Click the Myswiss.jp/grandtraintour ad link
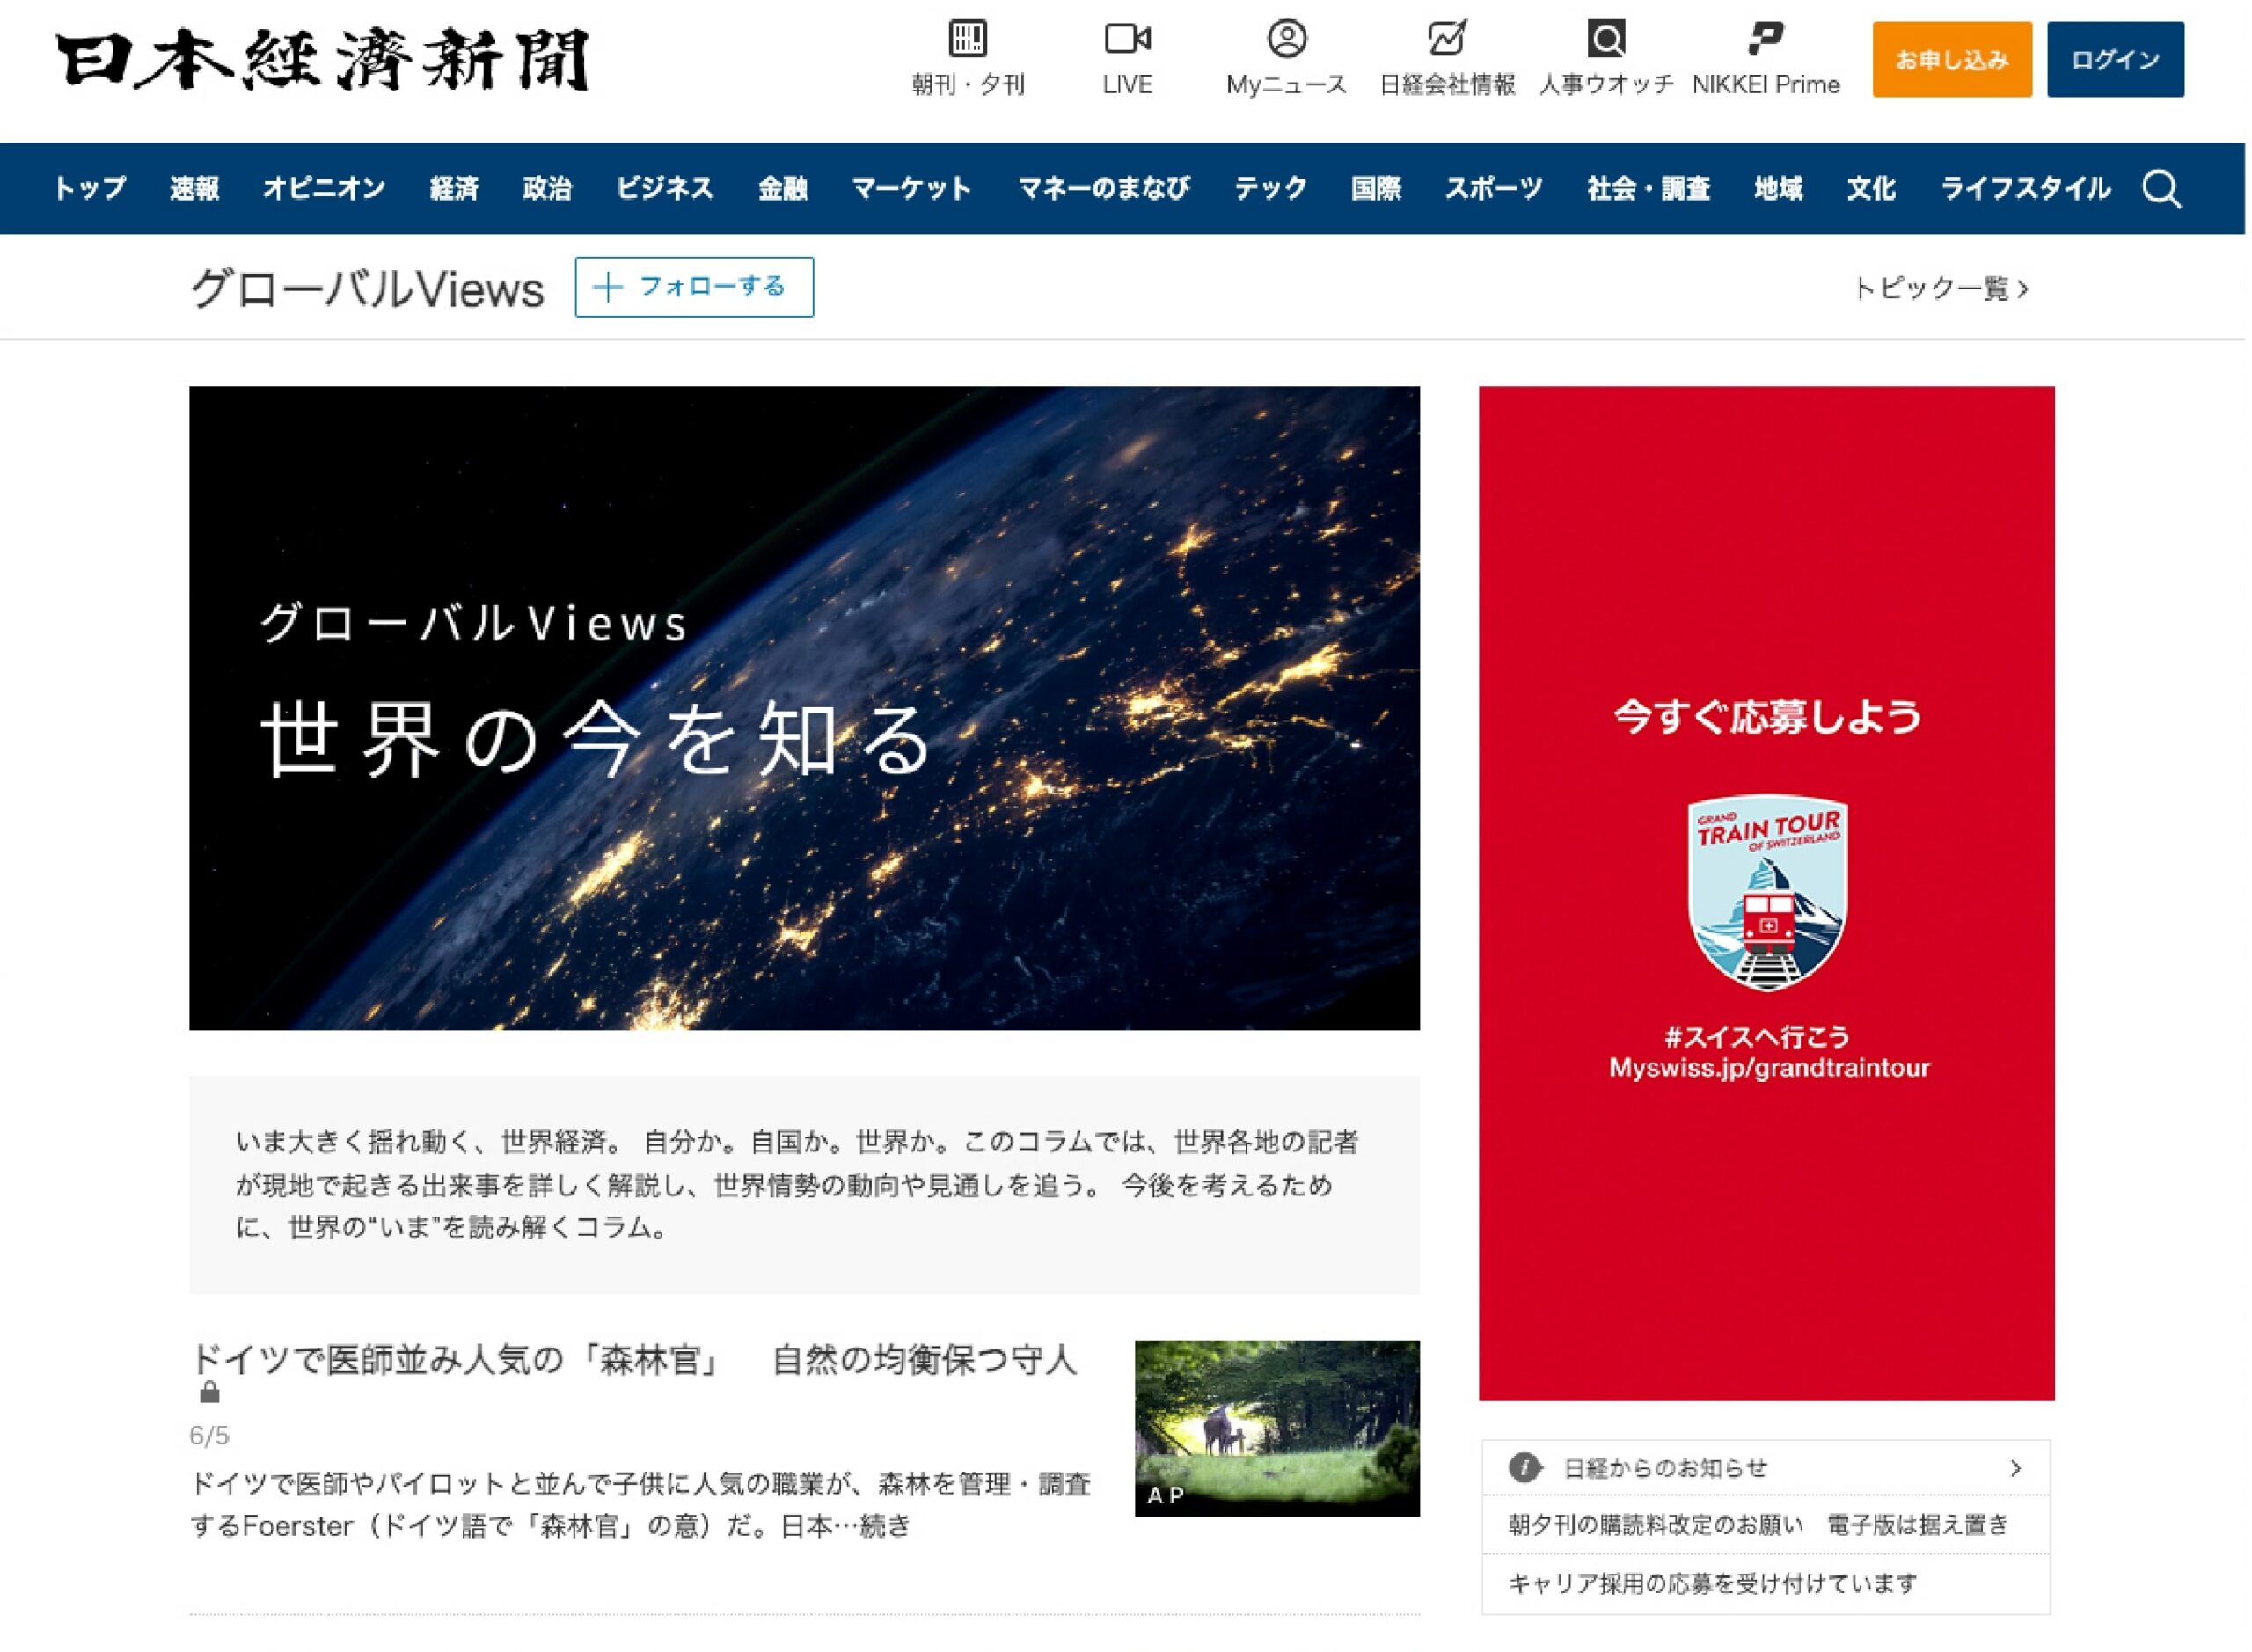The image size is (2252, 1652). click(1769, 1068)
